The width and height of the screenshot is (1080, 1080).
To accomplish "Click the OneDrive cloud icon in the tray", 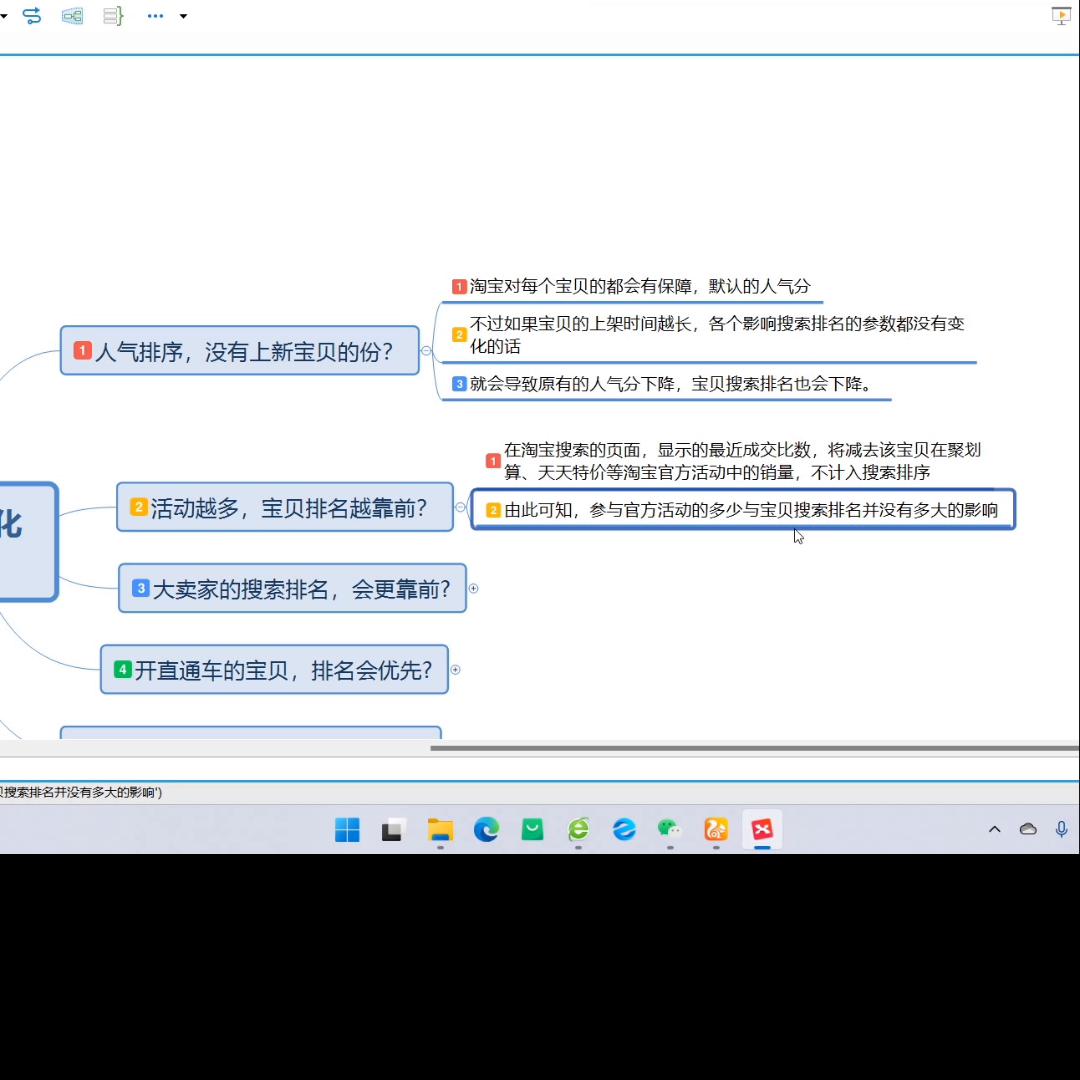I will pos(1028,829).
